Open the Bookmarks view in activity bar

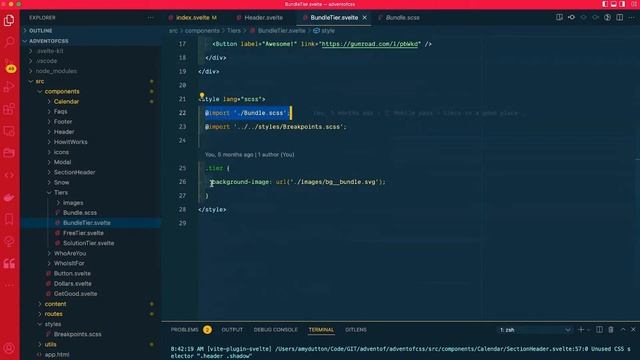9,220
